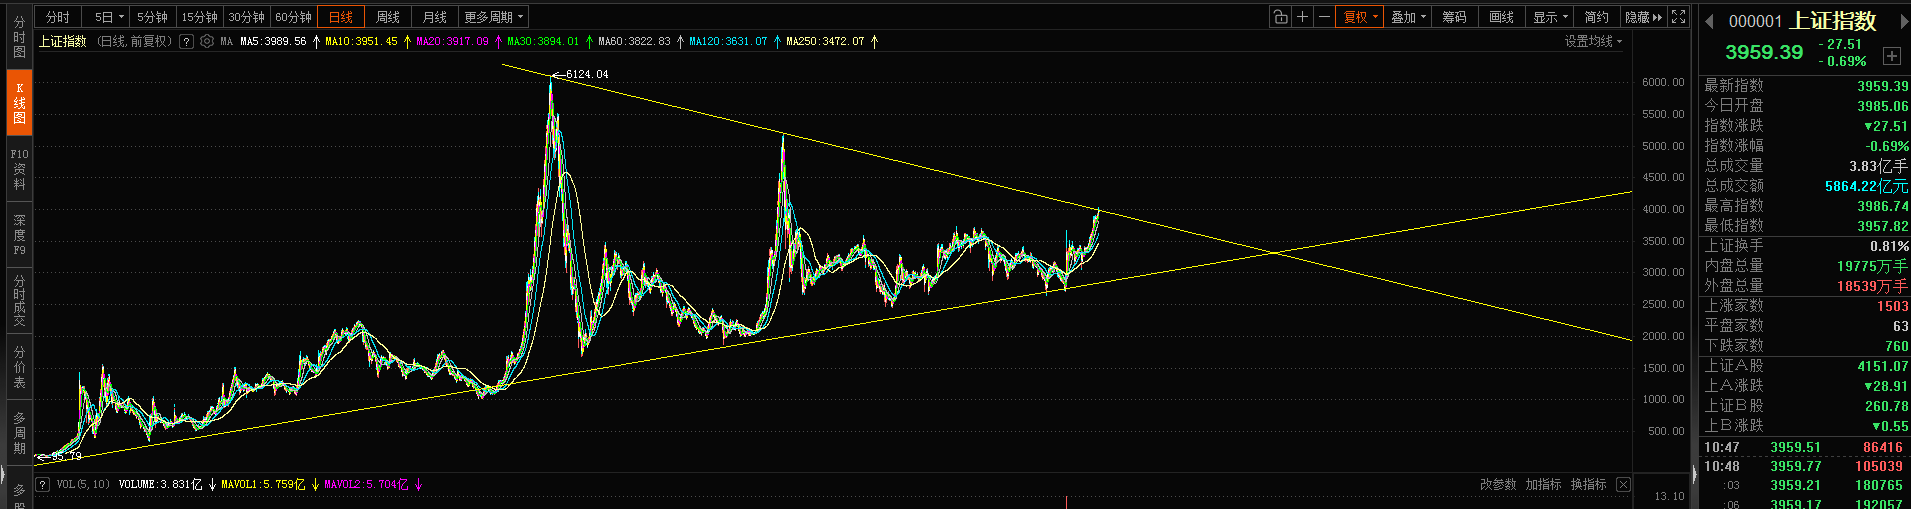Open 分价表 sidebar tab
The width and height of the screenshot is (1911, 509).
[x=19, y=367]
